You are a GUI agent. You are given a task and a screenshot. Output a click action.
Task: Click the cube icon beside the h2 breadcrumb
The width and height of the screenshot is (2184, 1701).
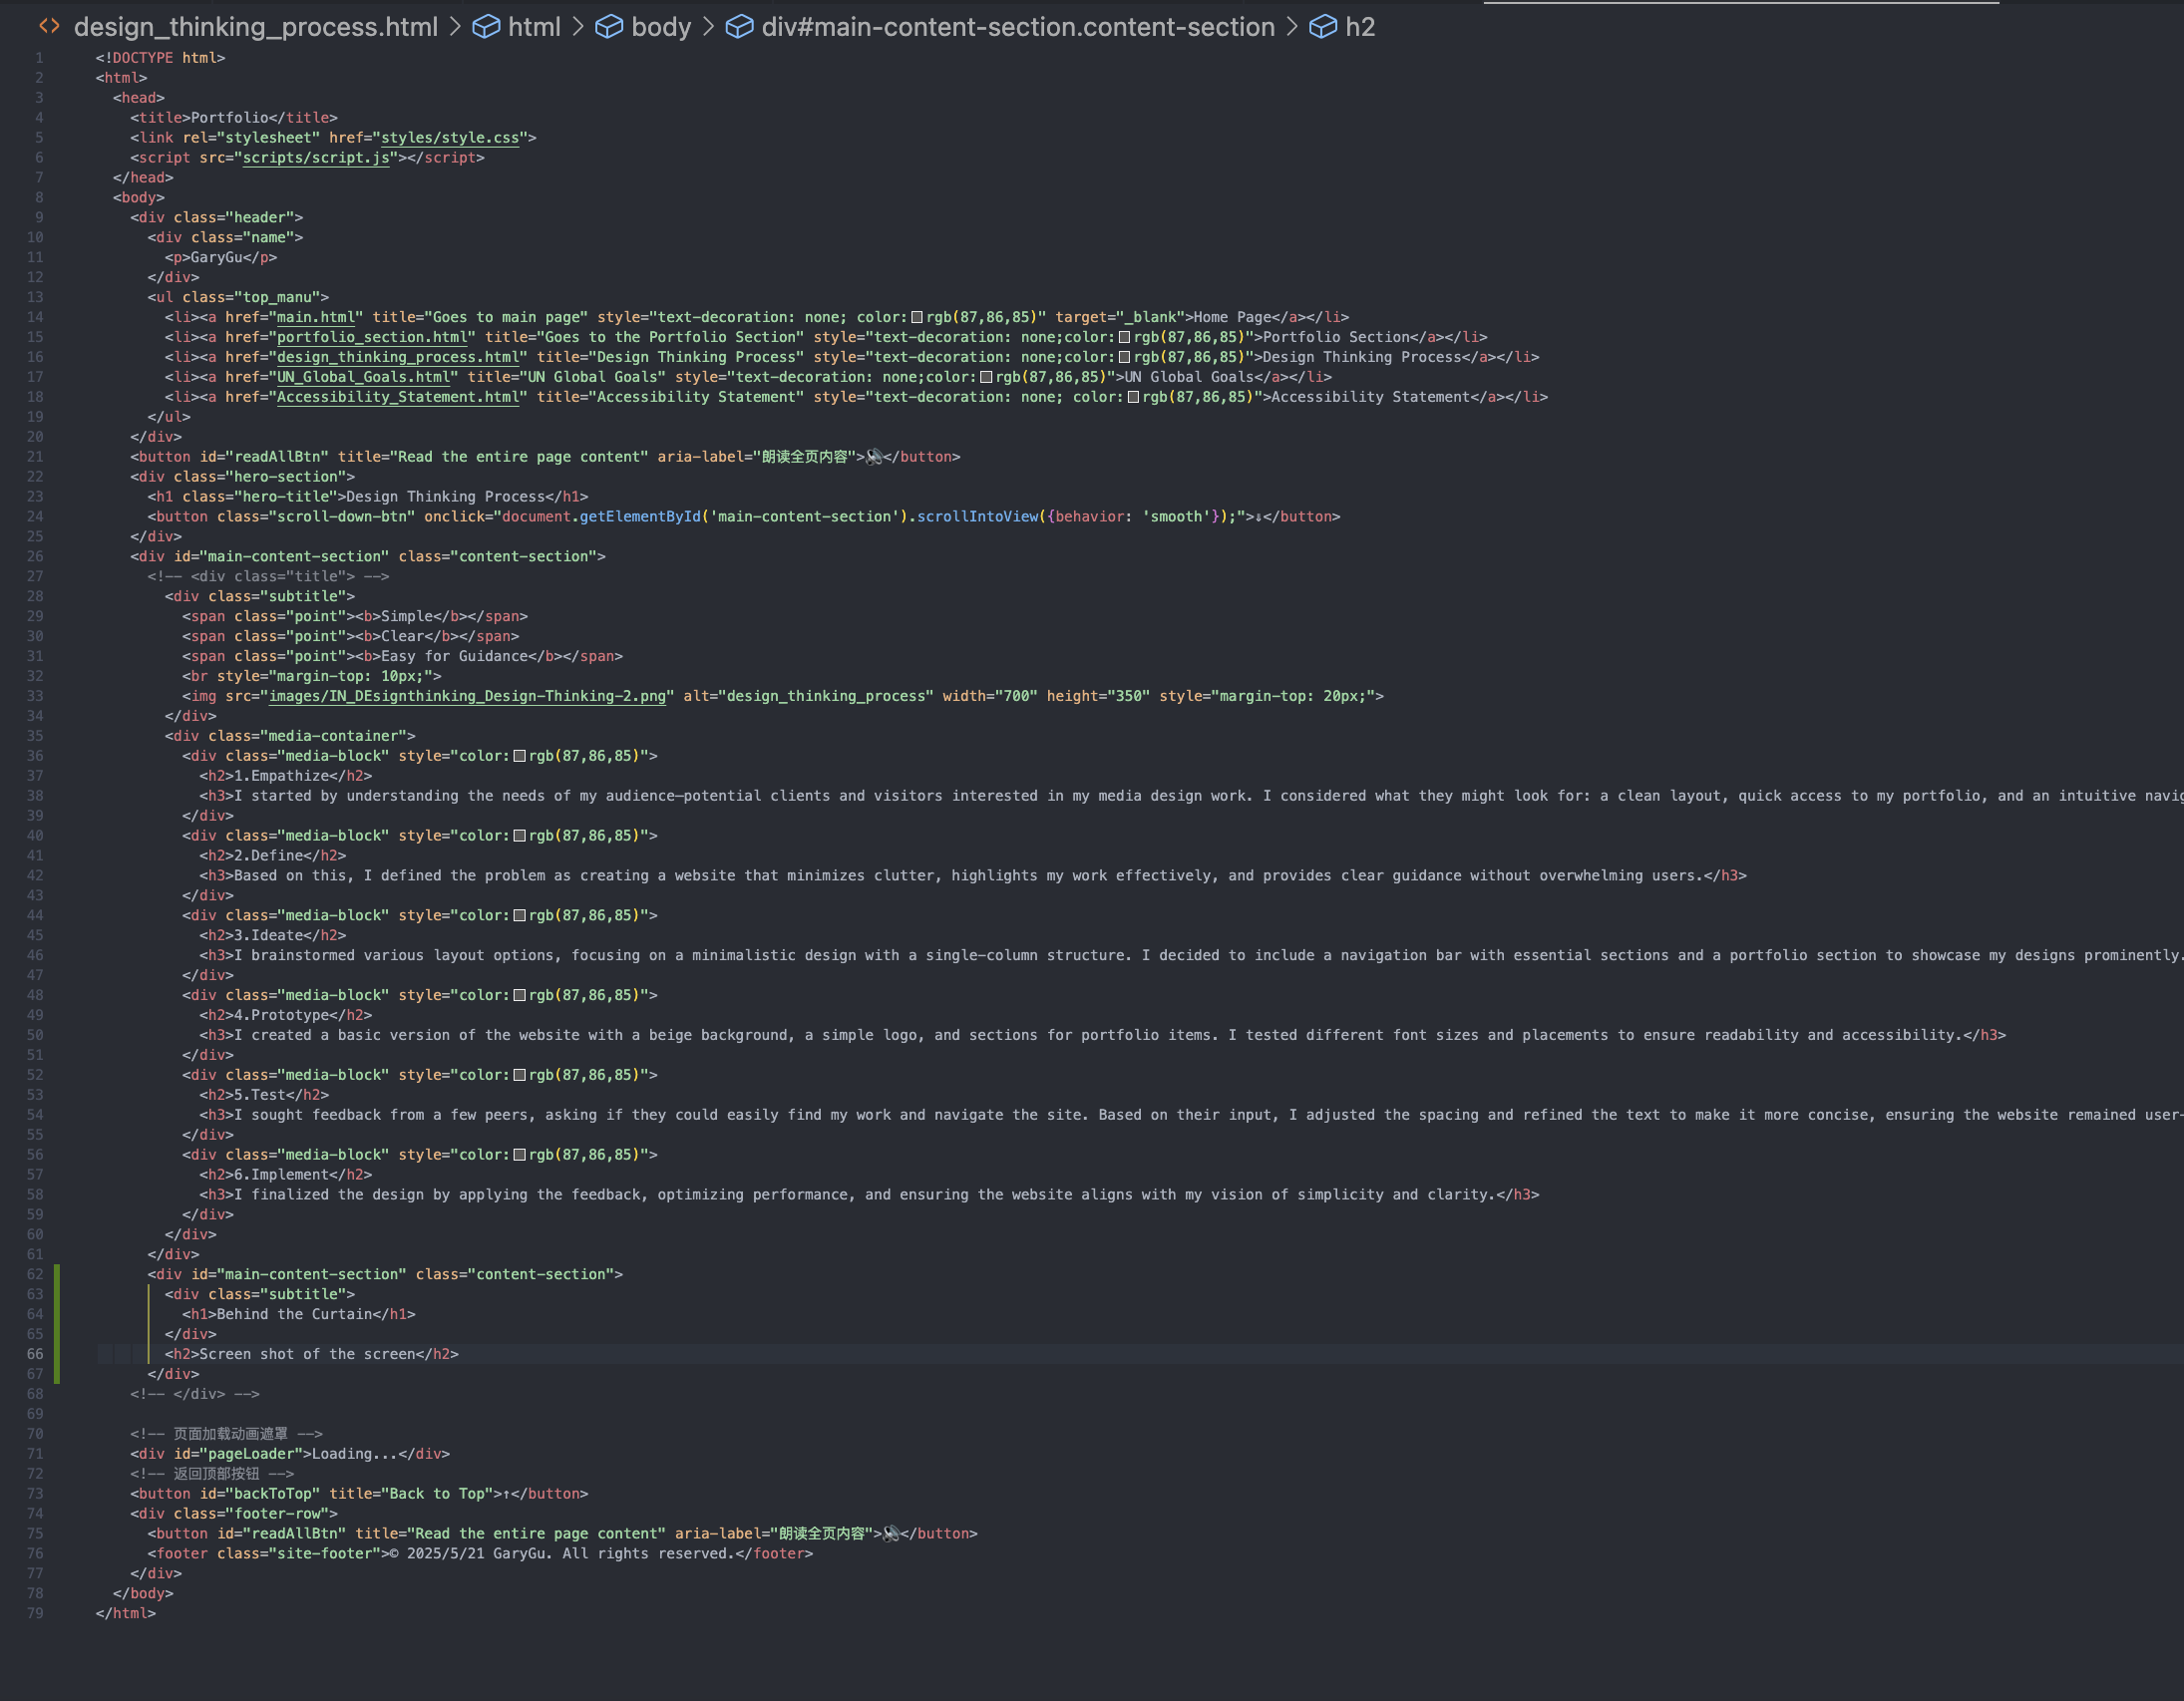[1323, 27]
